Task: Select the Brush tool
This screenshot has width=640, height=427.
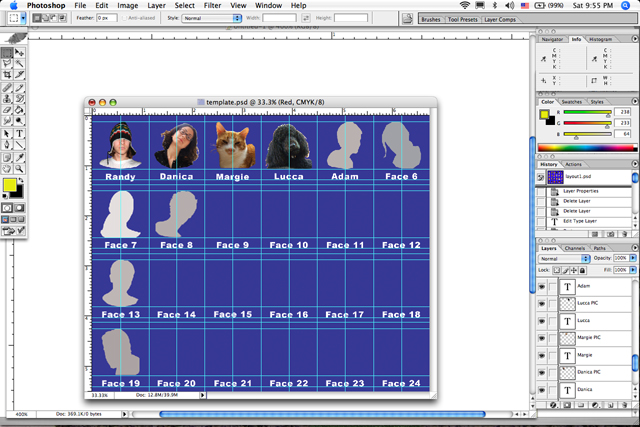Action: click(x=19, y=88)
